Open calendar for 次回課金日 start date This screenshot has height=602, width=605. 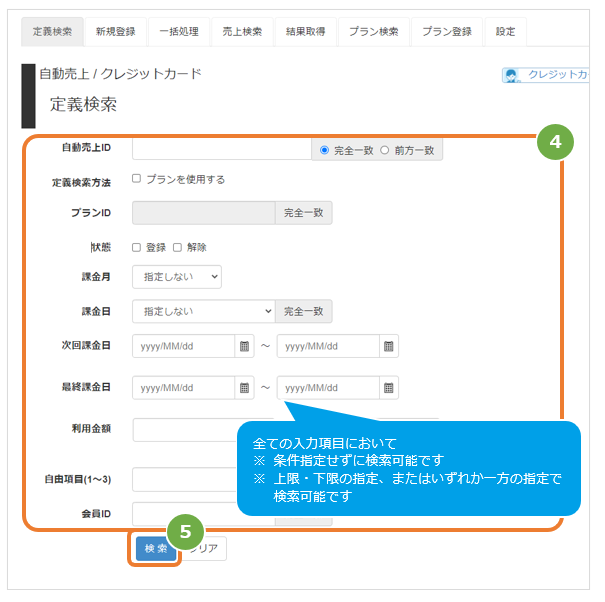(244, 346)
